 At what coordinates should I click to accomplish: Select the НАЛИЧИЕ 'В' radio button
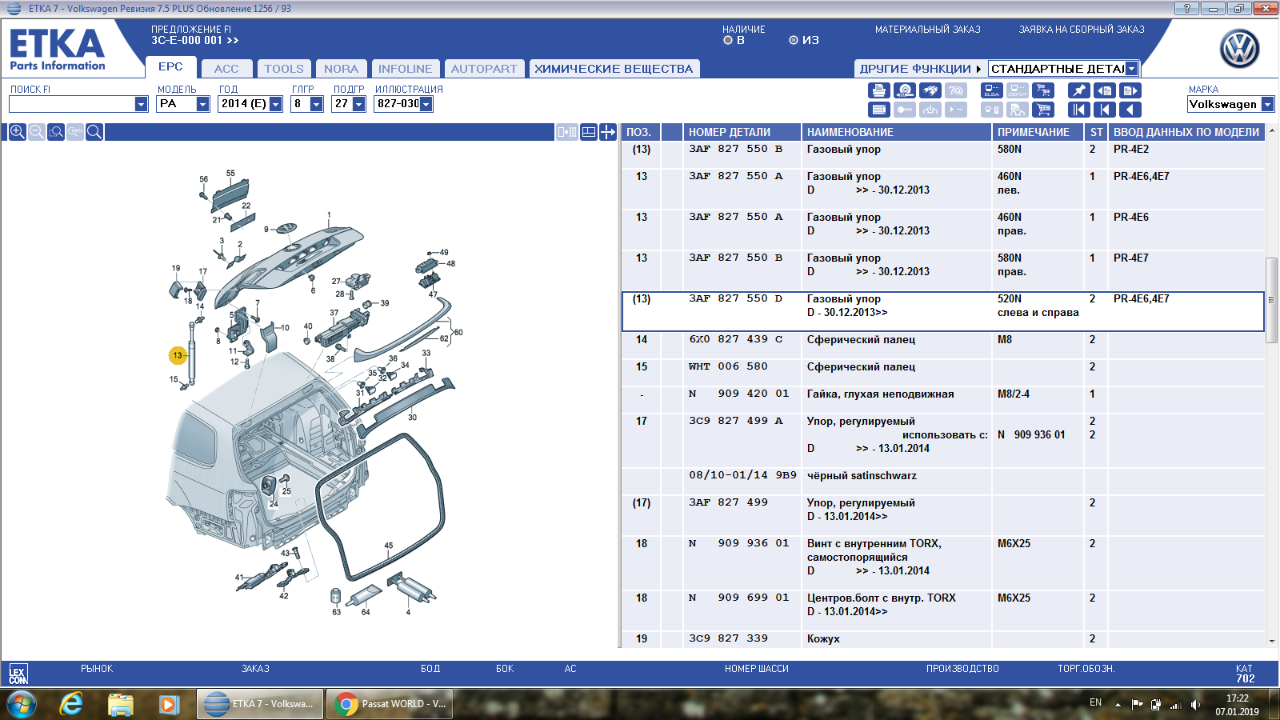tap(728, 41)
